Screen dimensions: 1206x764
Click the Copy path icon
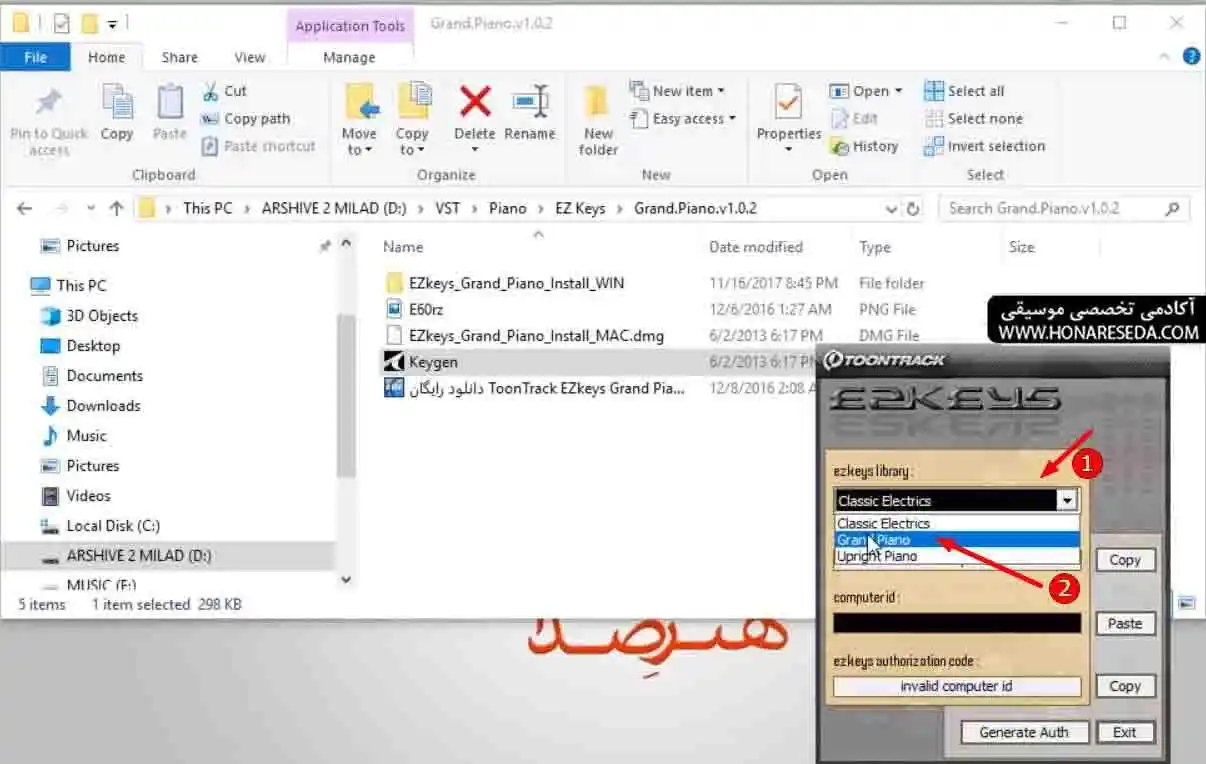[210, 119]
